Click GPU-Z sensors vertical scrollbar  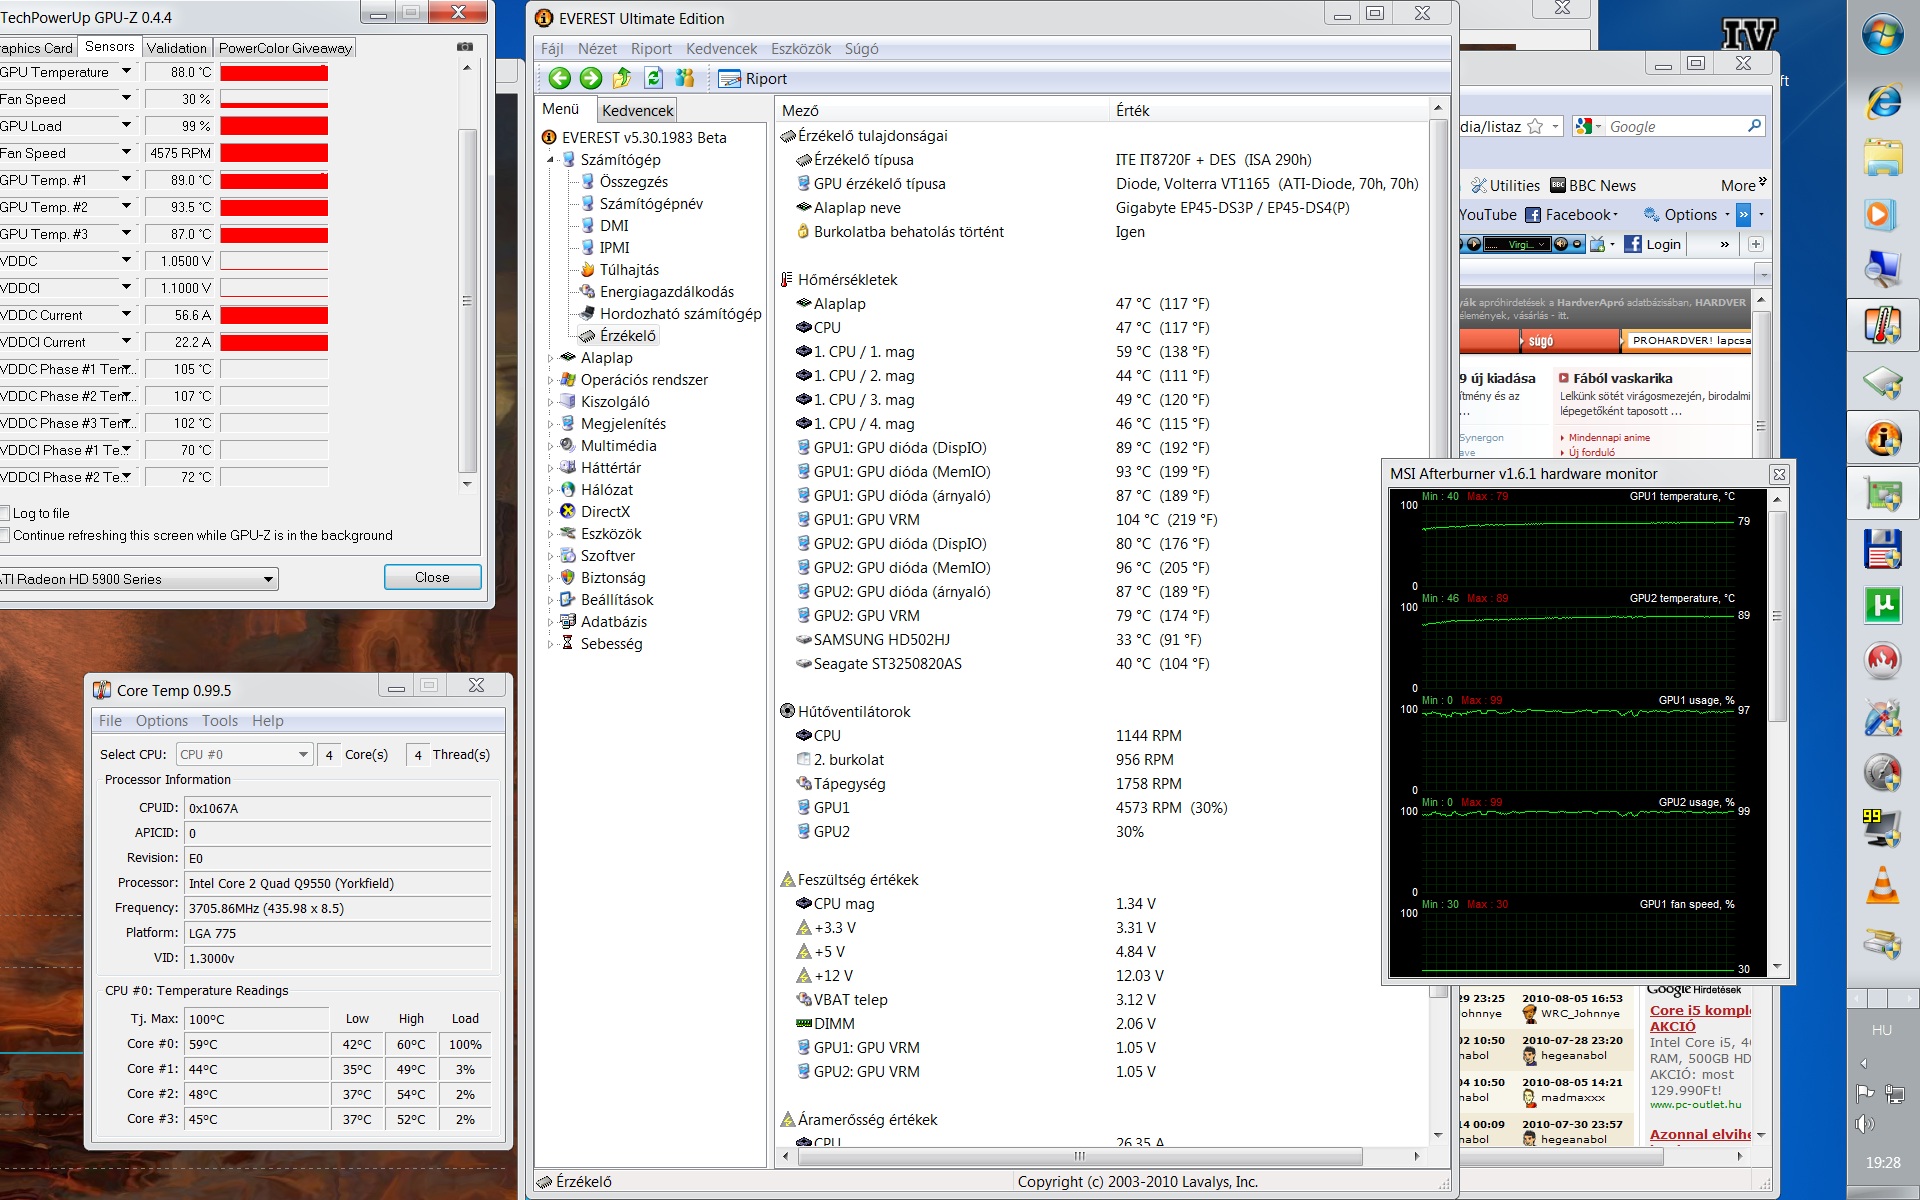click(x=466, y=300)
